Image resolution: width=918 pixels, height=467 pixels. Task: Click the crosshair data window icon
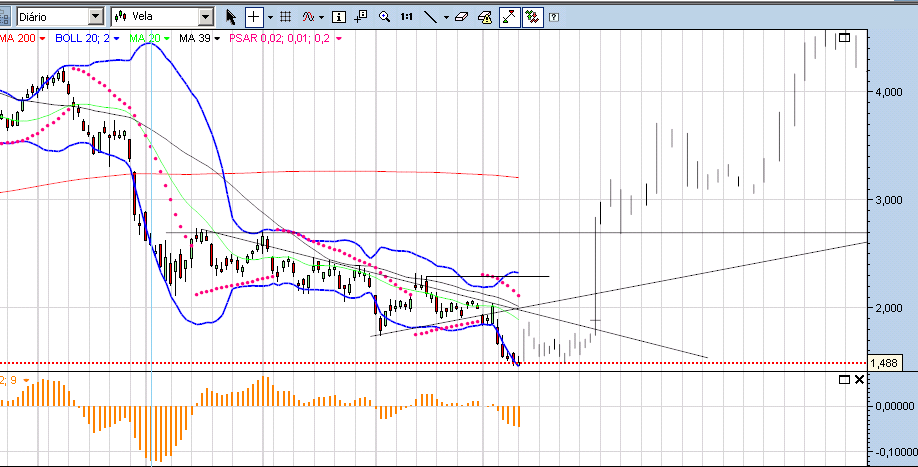(x=361, y=16)
